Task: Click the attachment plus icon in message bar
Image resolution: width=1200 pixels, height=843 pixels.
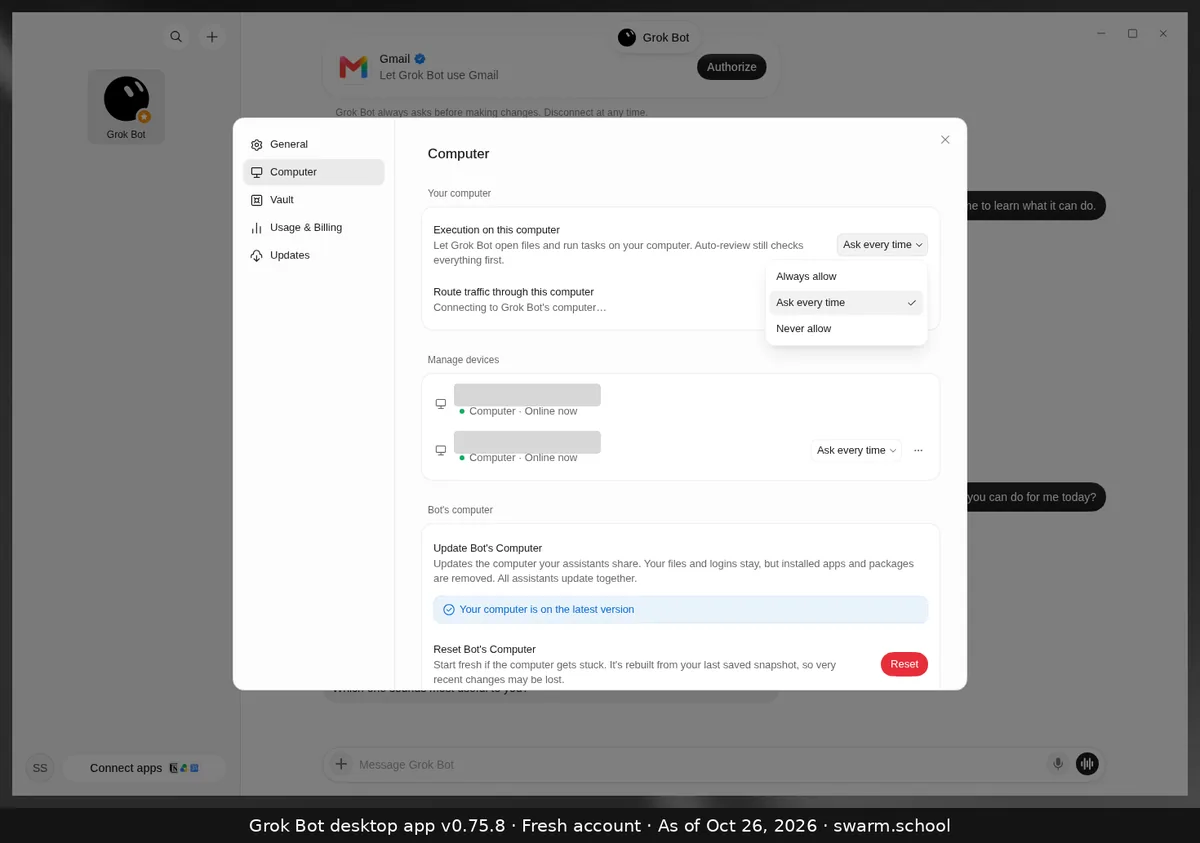Action: (x=341, y=764)
